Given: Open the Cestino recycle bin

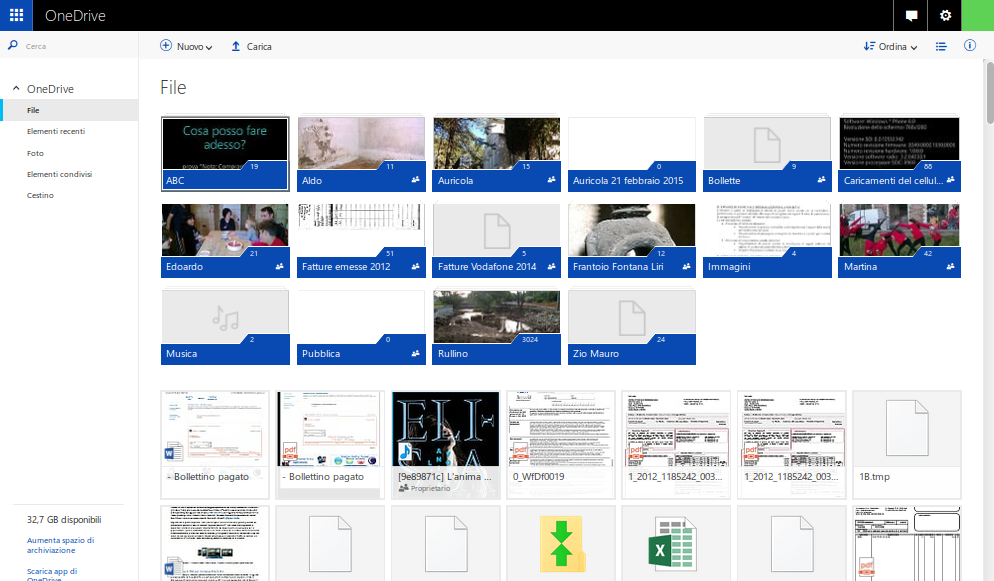Looking at the screenshot, I should tap(40, 195).
